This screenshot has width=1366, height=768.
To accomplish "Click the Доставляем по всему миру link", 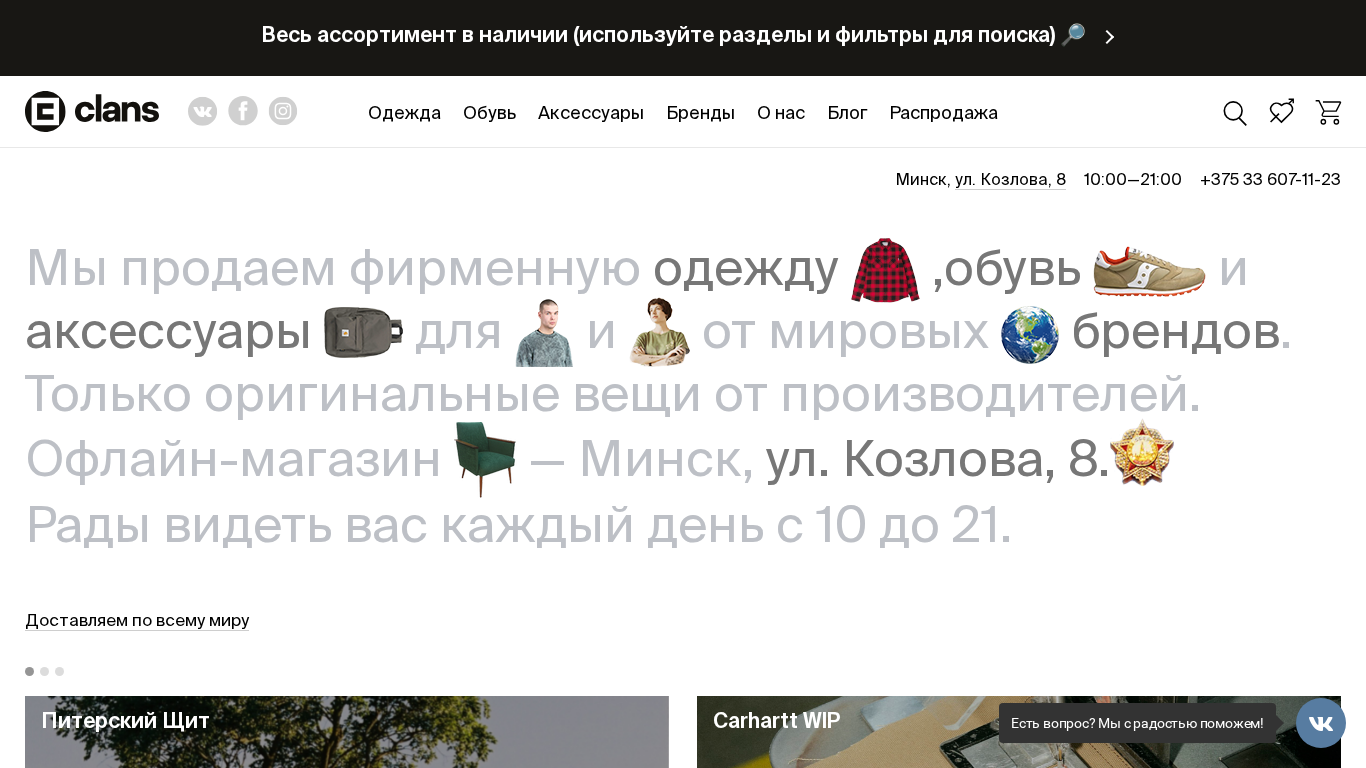I will point(137,620).
